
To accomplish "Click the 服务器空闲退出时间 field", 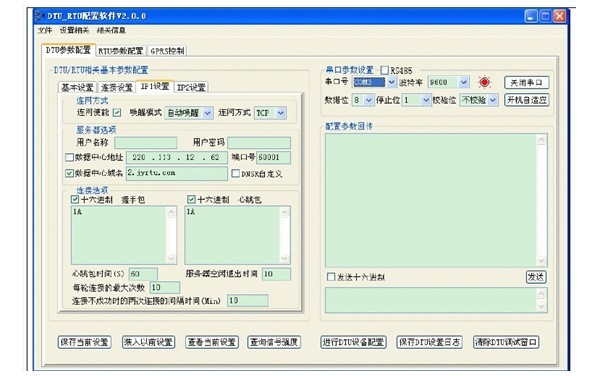I will pyautogui.click(x=276, y=274).
